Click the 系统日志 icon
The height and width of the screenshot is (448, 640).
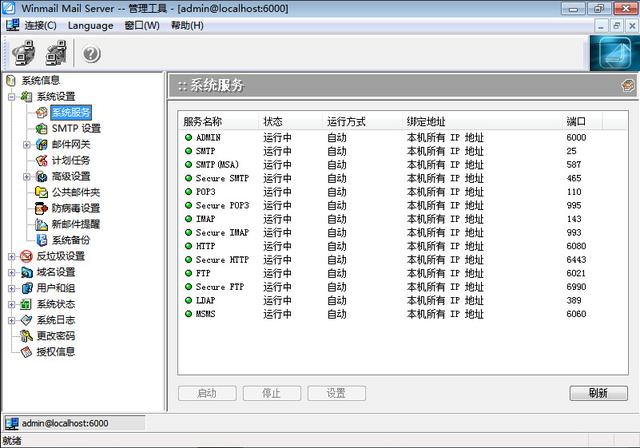click(27, 320)
